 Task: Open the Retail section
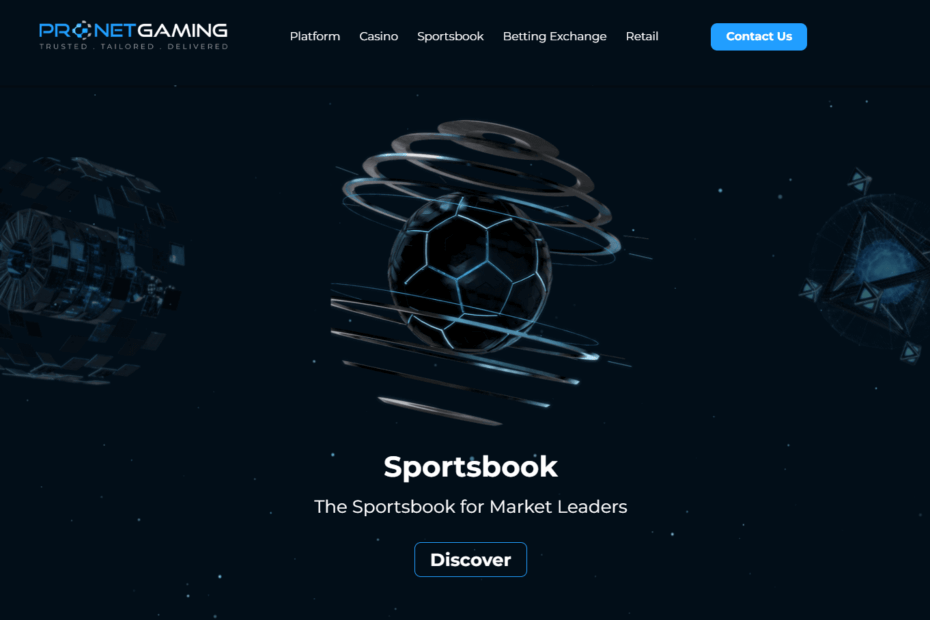[642, 36]
